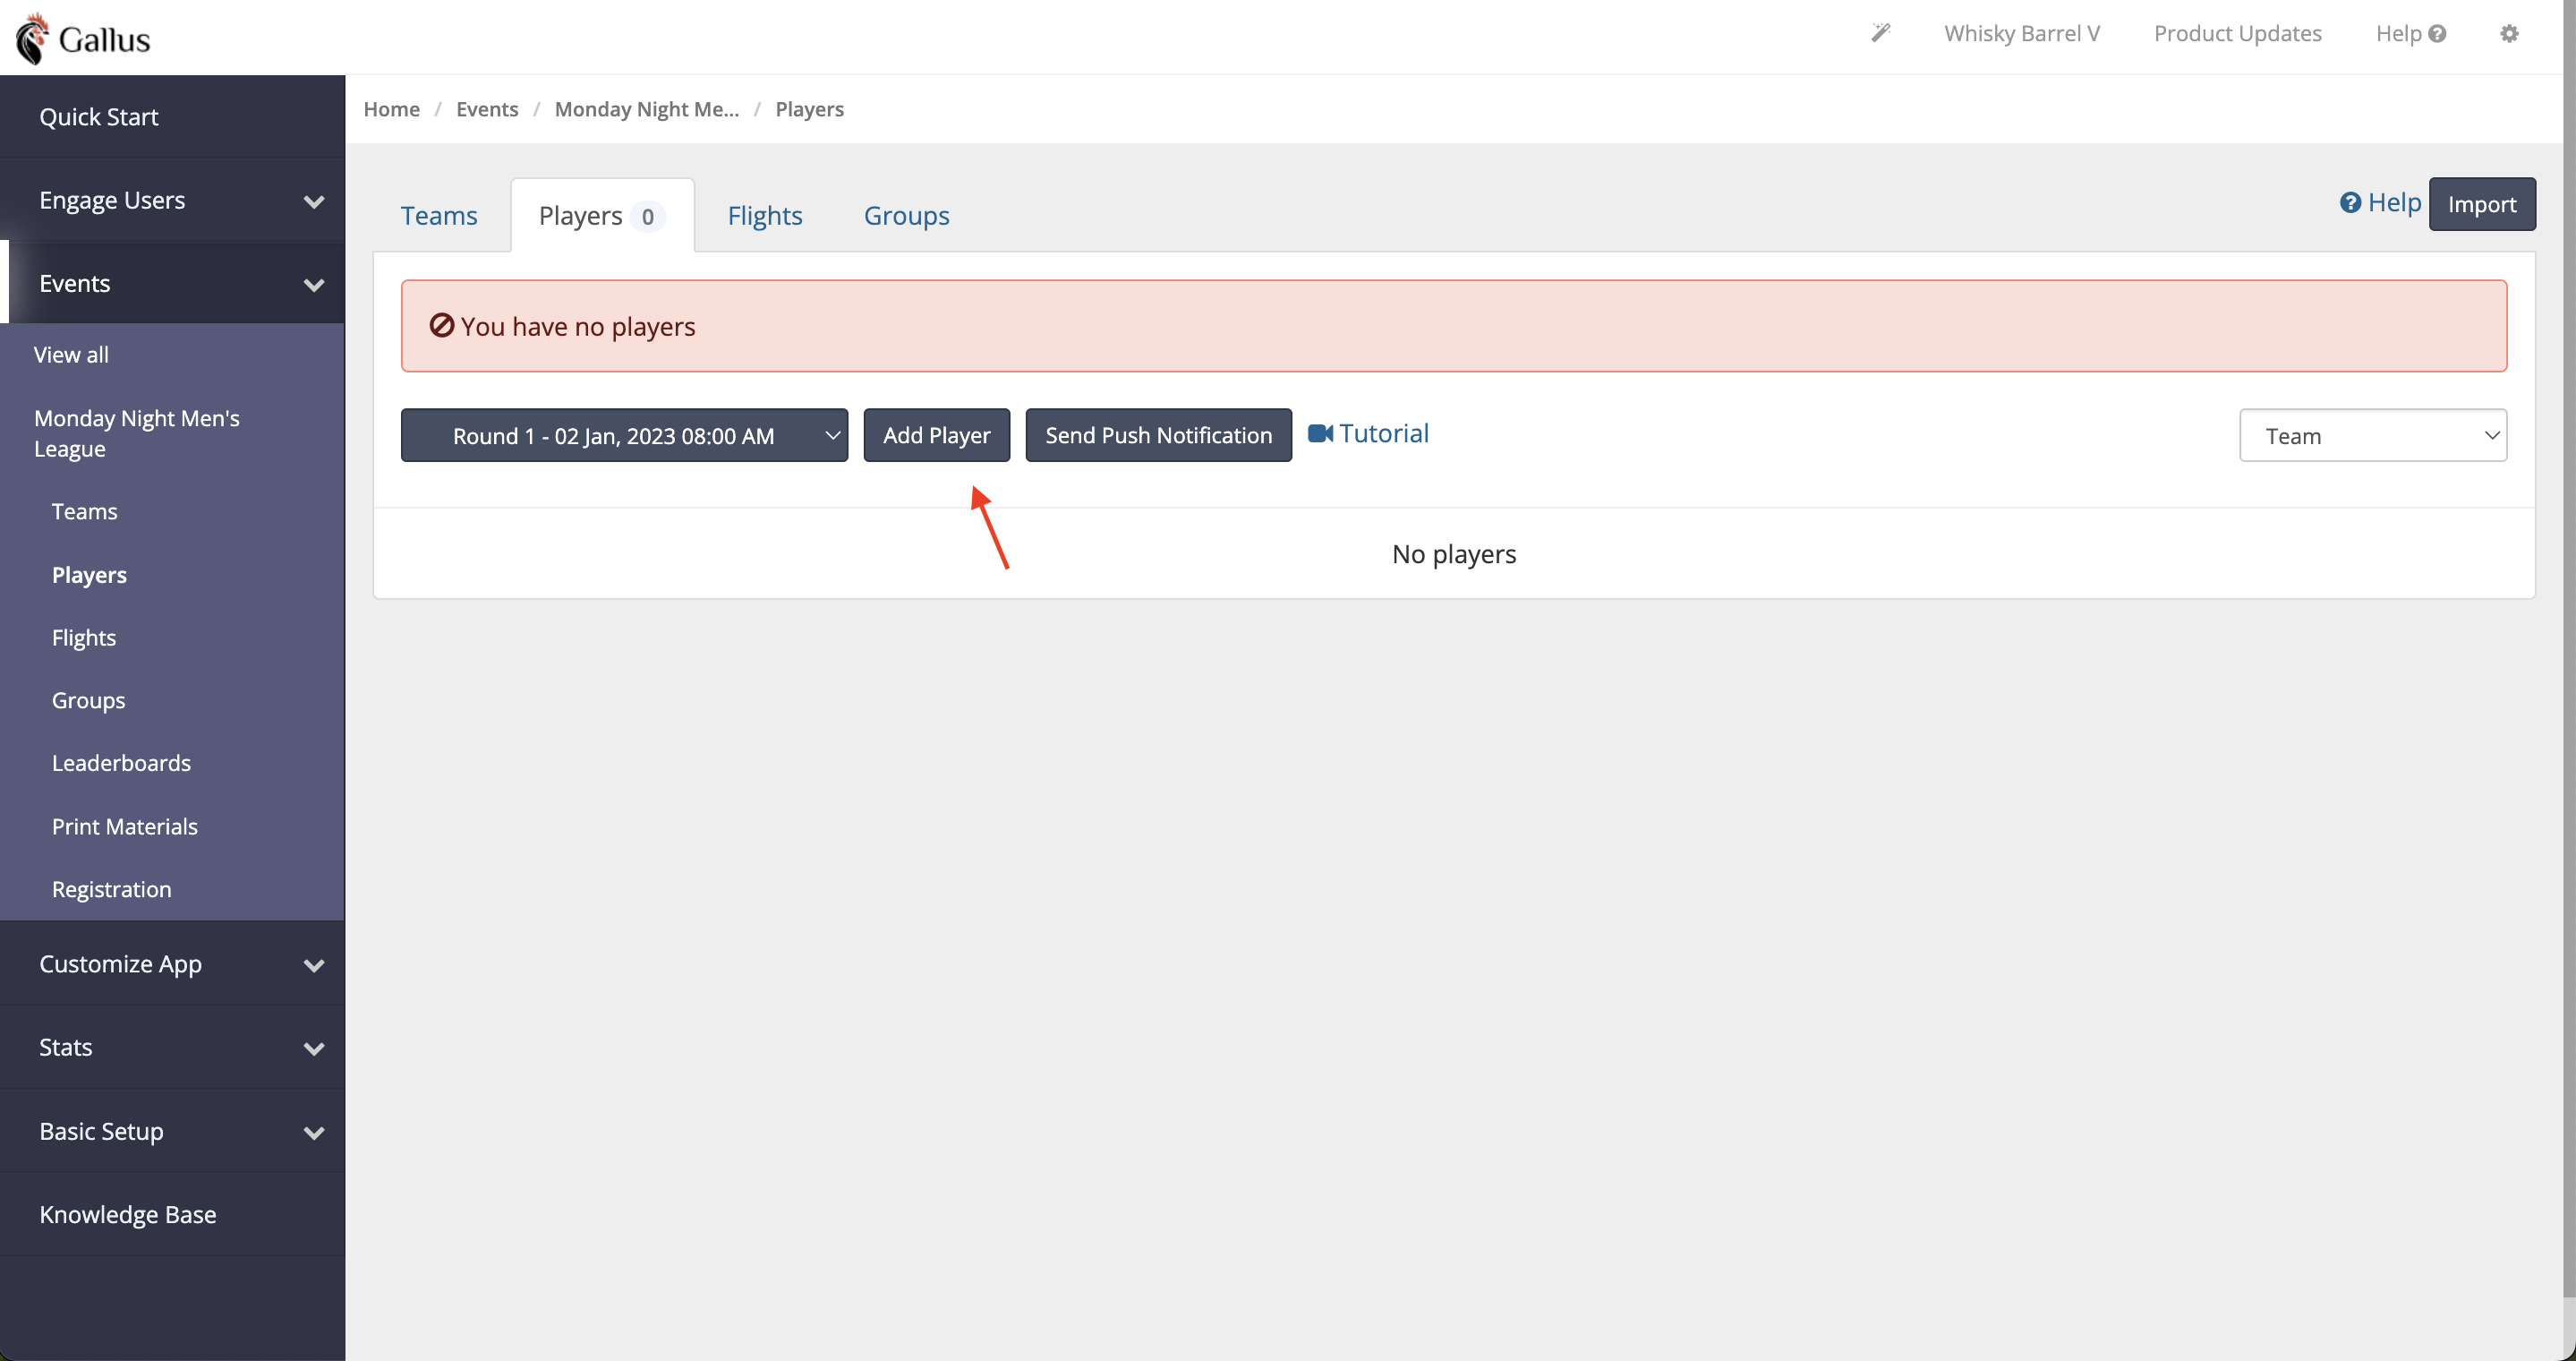Open the Groups tab

(x=906, y=215)
